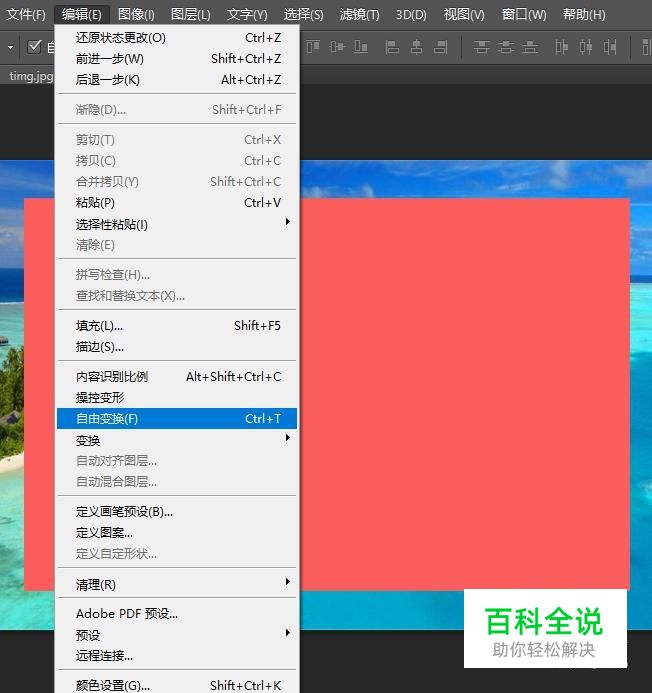Click the align horizontal centers icon
The height and width of the screenshot is (693, 652).
(416, 46)
